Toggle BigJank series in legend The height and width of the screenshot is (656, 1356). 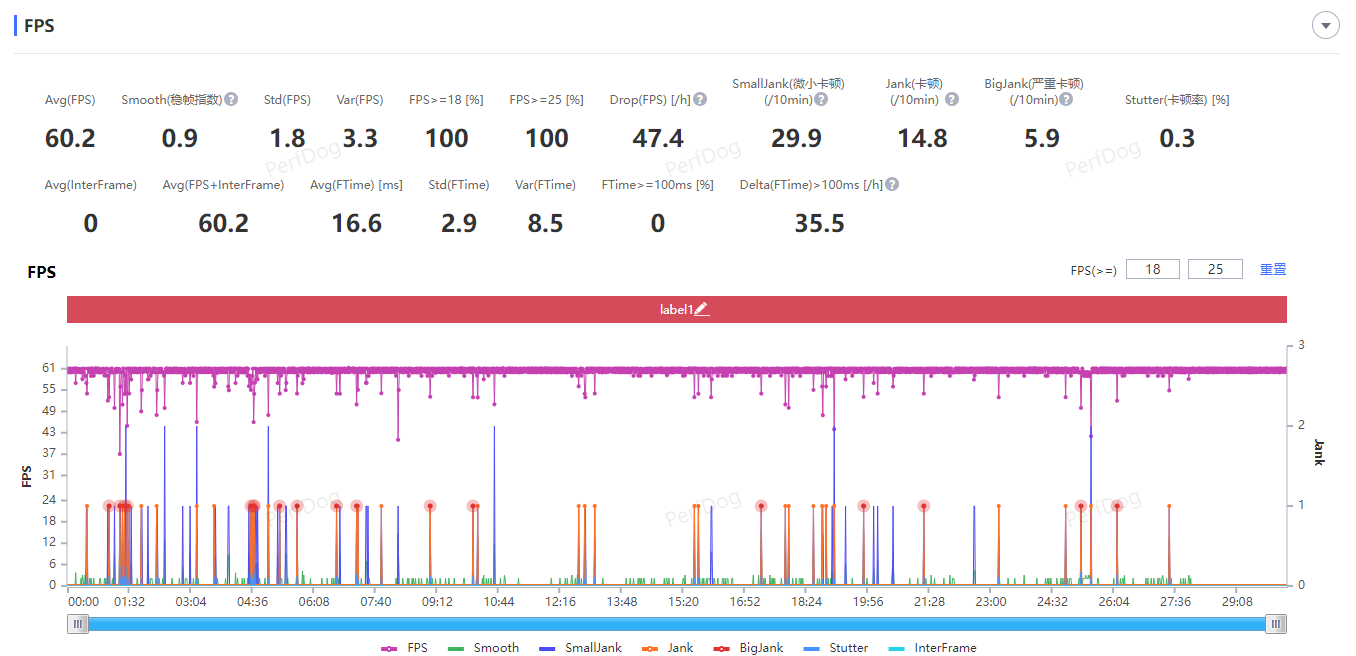[748, 648]
